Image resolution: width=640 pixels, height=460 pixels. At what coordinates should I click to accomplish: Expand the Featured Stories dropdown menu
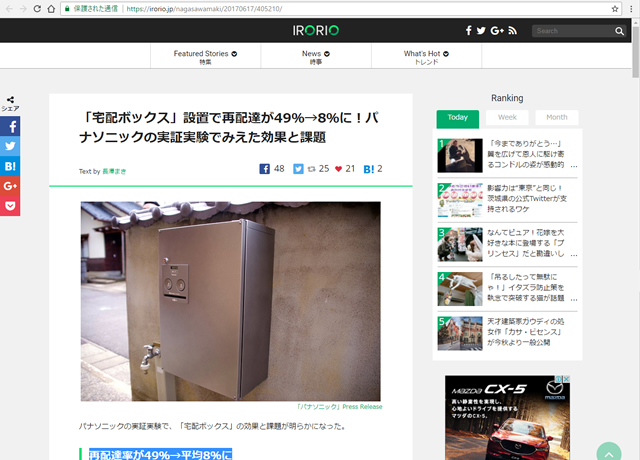click(x=205, y=57)
